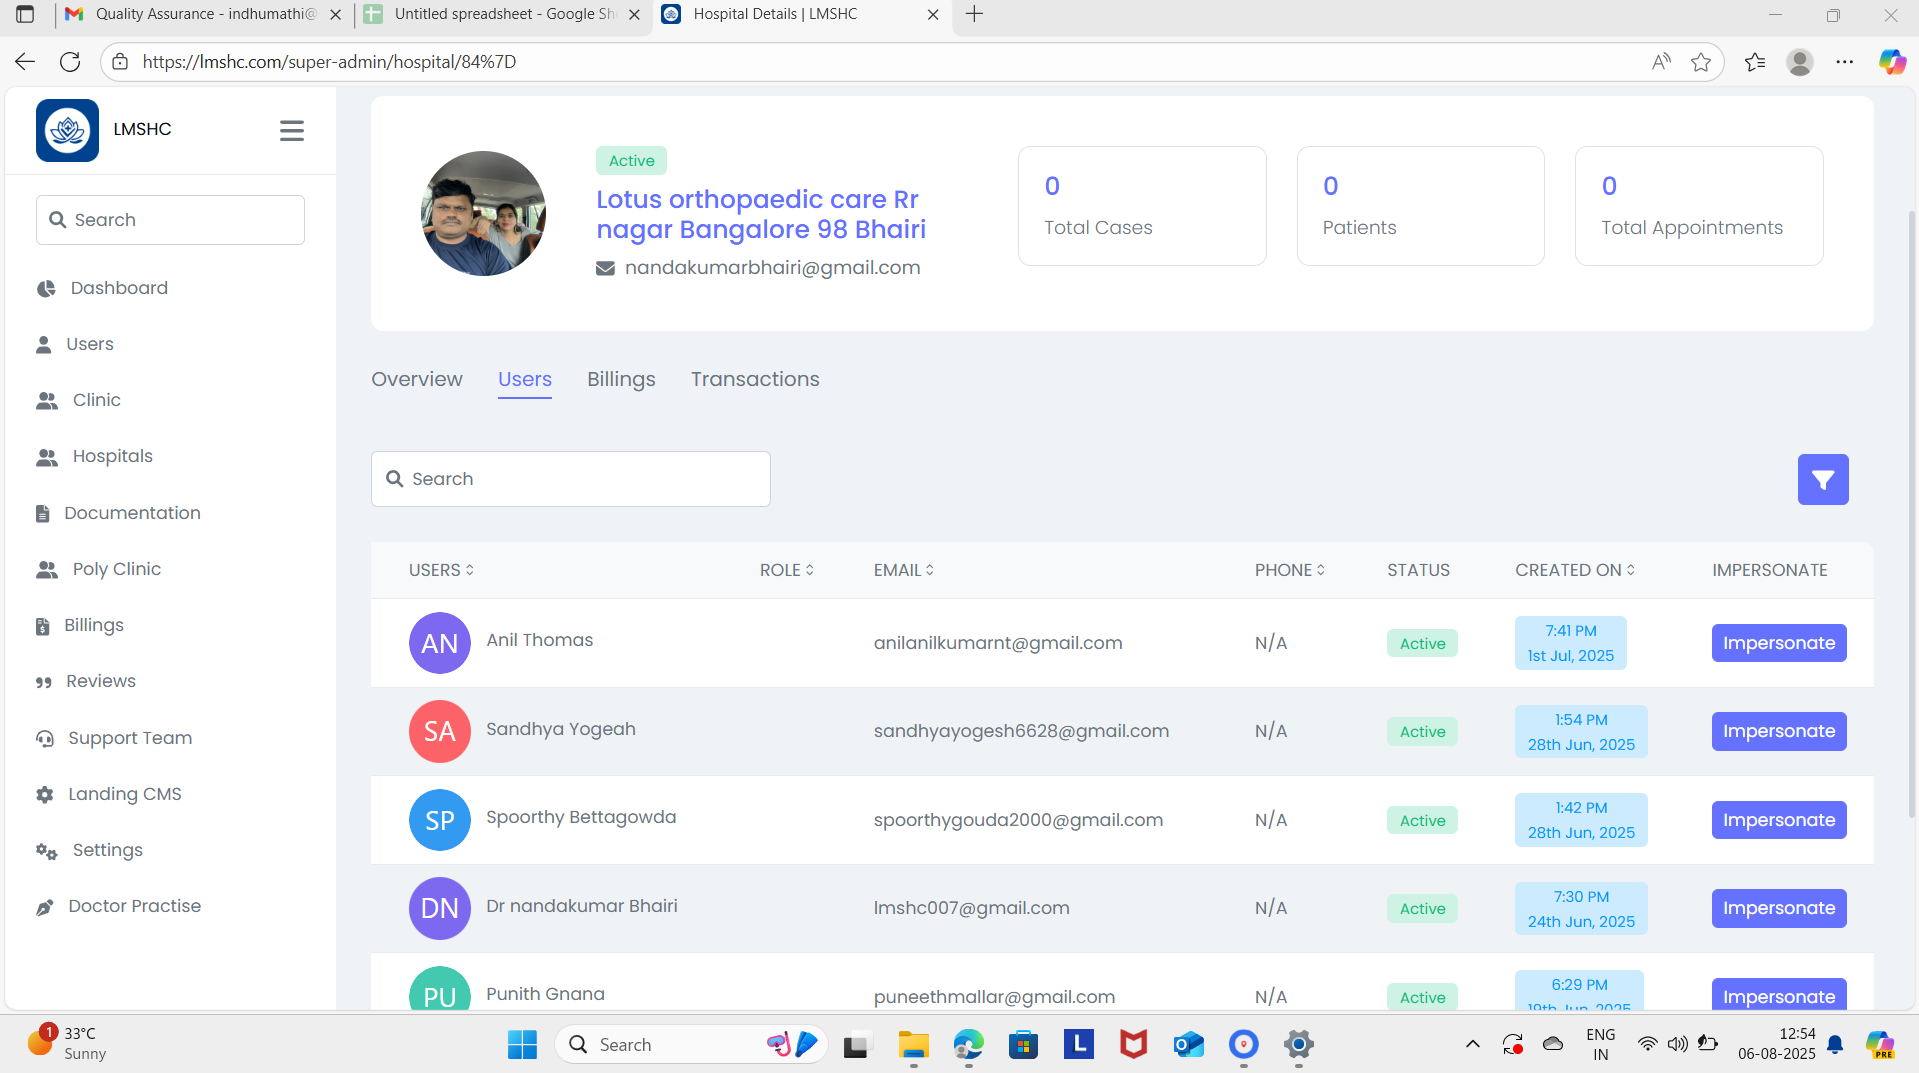
Task: Open Microsoft Edge from the taskbar
Action: [967, 1045]
